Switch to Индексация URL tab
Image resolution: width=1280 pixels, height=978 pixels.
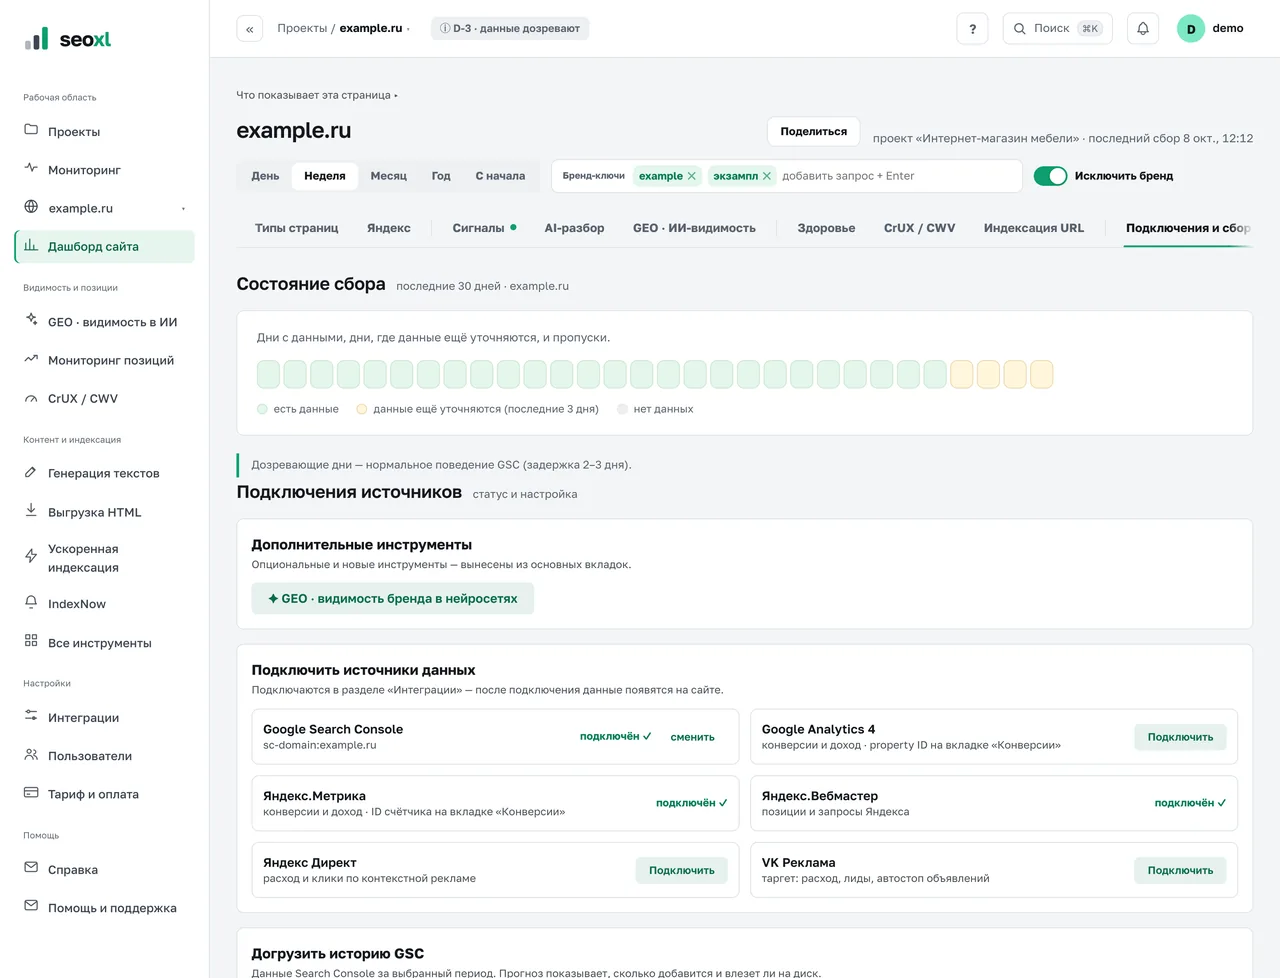1034,228
